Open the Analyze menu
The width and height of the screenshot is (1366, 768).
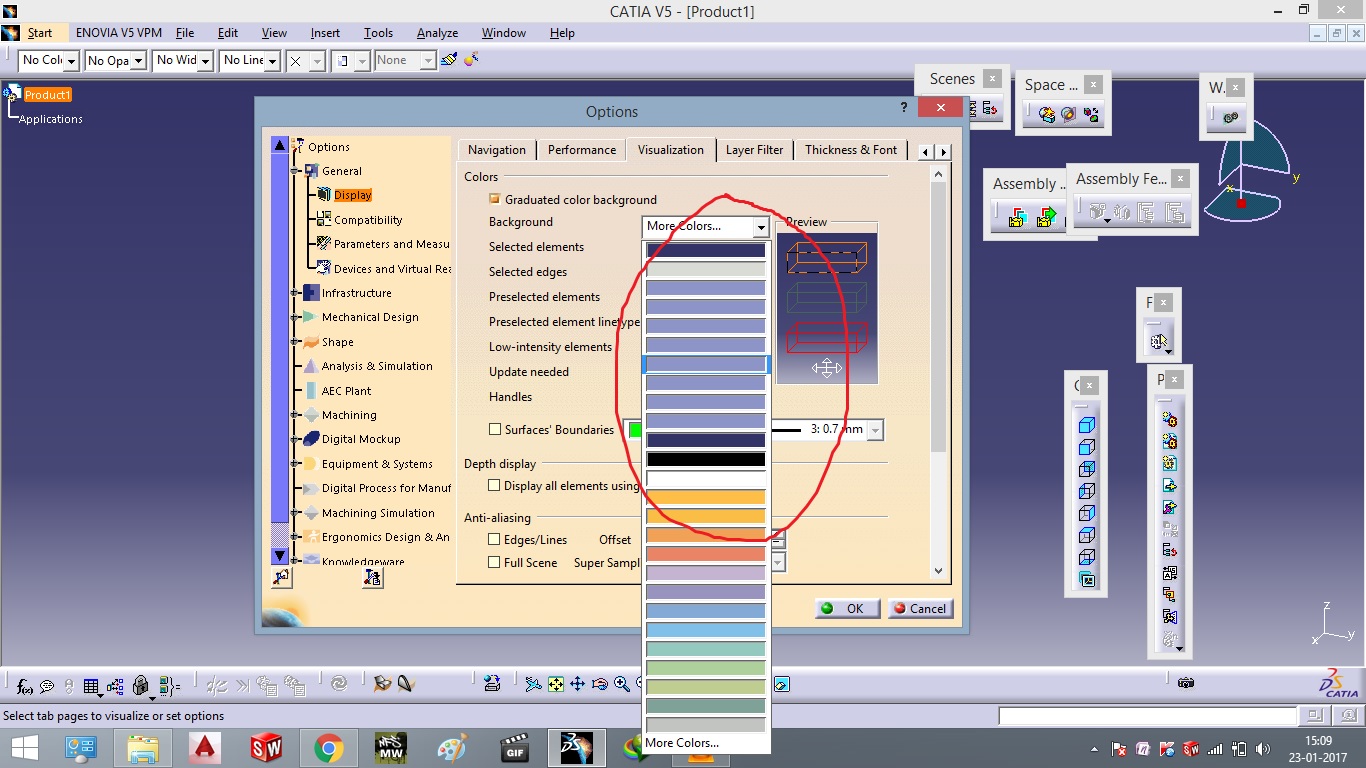[x=437, y=32]
